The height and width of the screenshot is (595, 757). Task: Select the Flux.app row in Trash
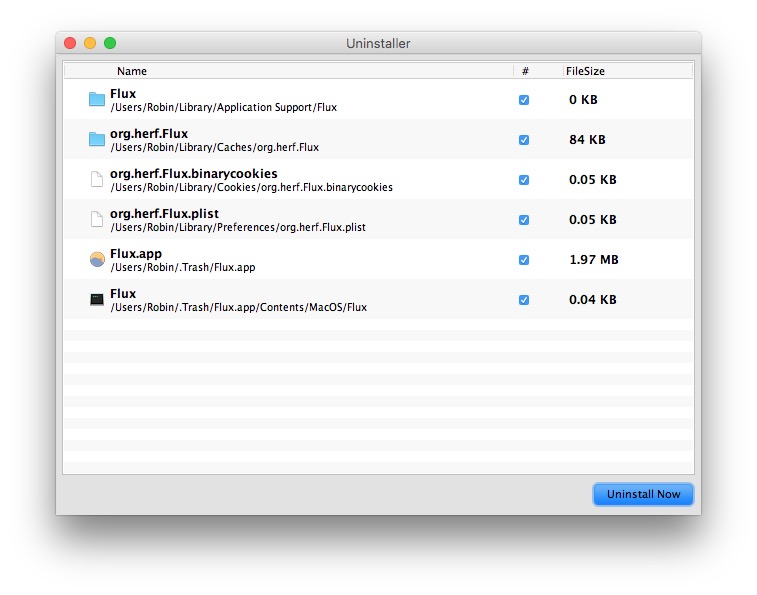(x=300, y=260)
